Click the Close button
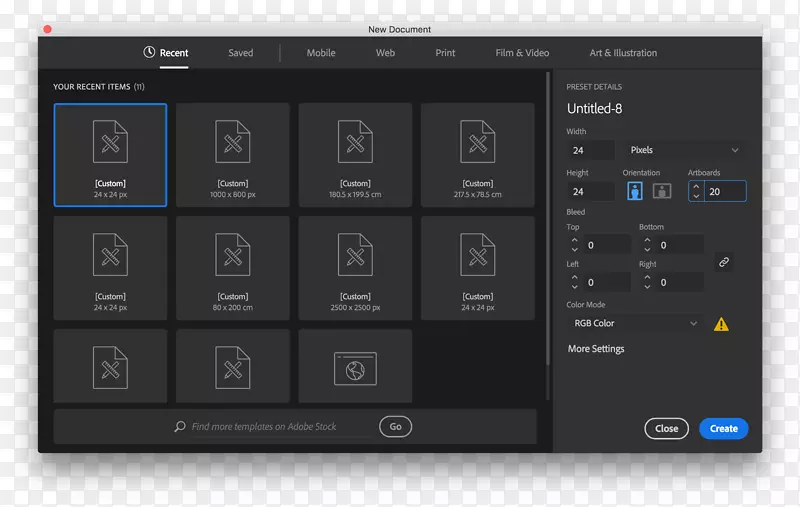The image size is (800, 507). pyautogui.click(x=666, y=428)
